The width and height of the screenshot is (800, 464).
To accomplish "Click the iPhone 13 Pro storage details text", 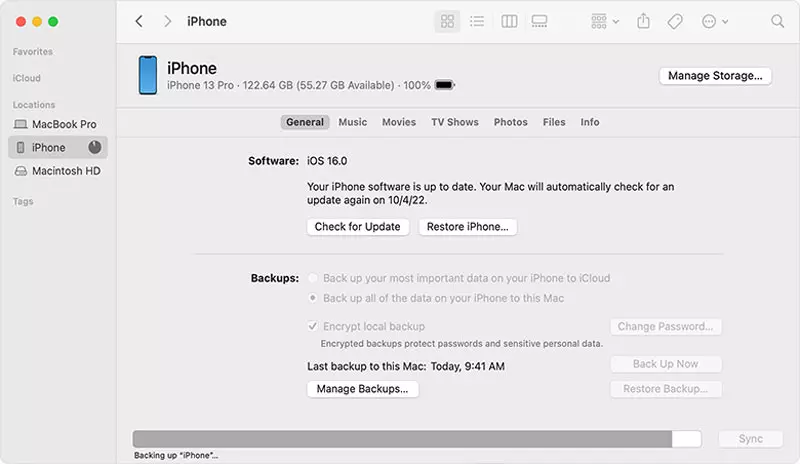I will pyautogui.click(x=298, y=85).
